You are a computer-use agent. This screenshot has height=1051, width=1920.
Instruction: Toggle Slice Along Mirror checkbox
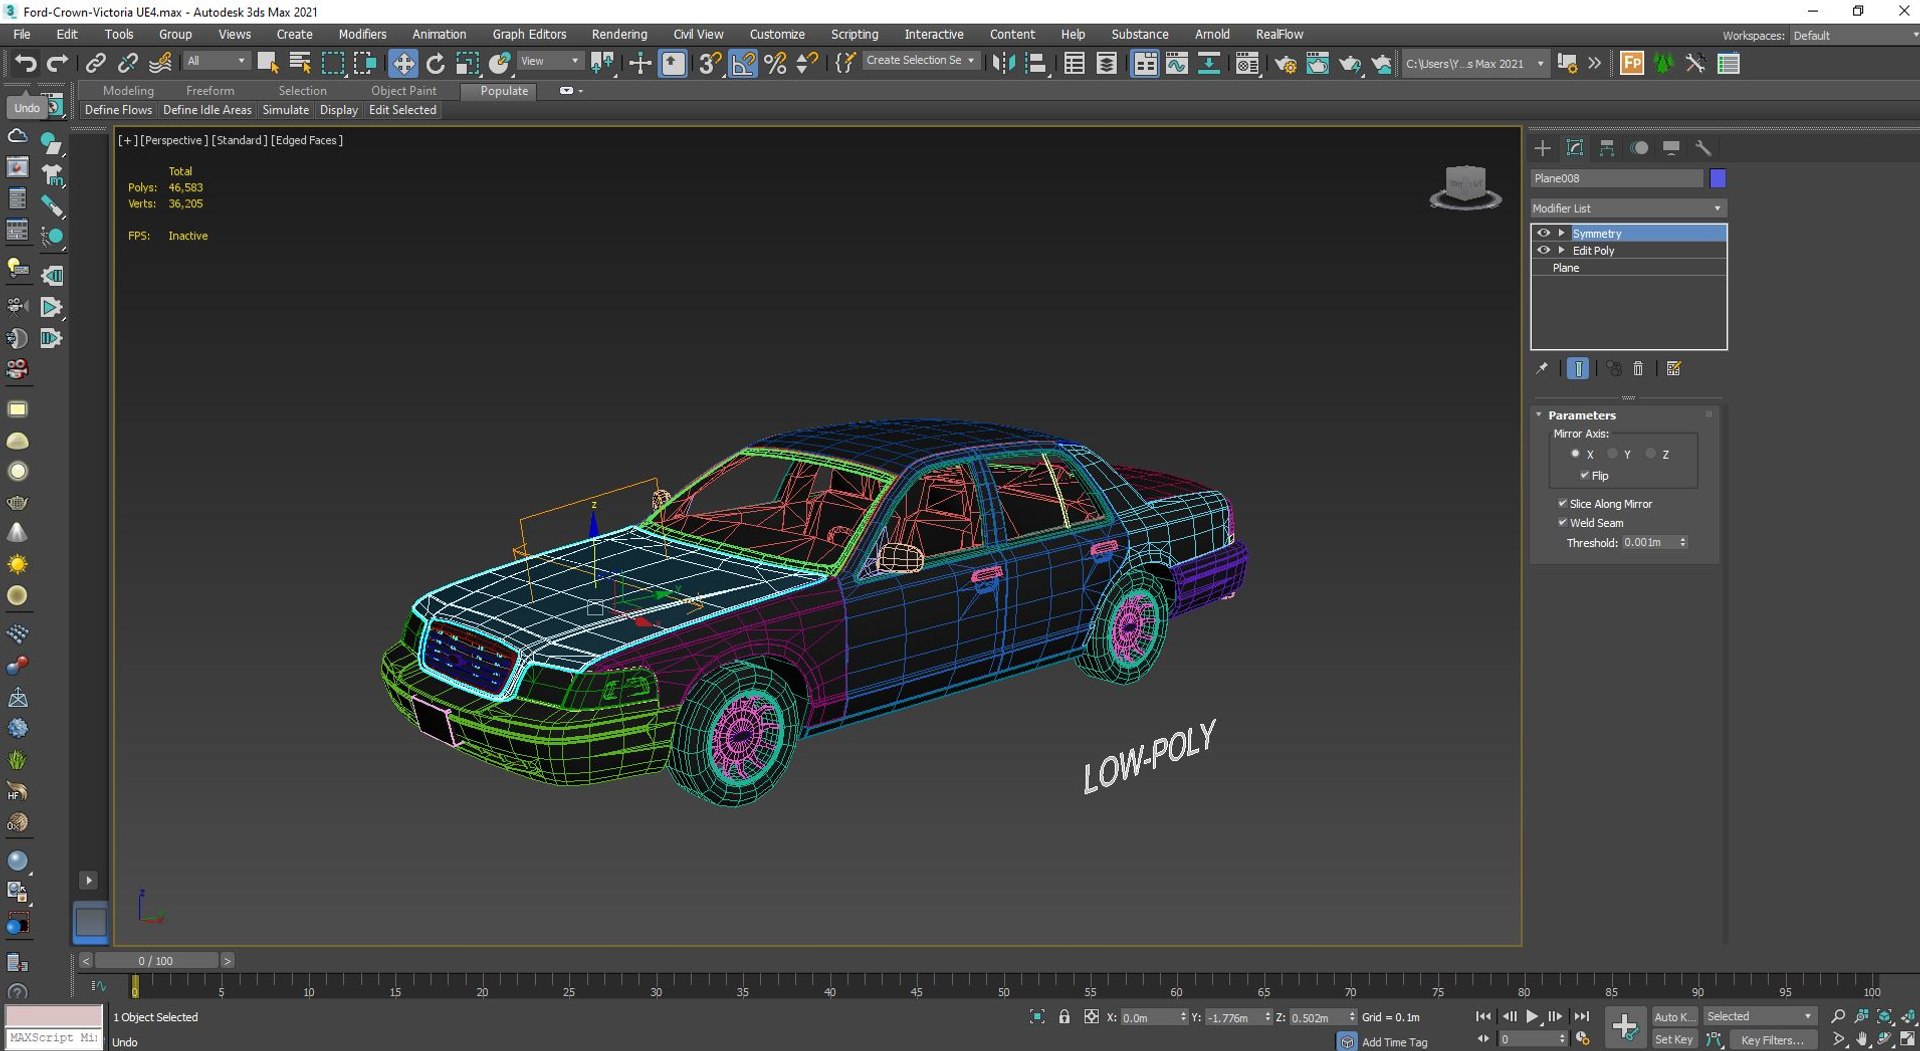point(1562,503)
